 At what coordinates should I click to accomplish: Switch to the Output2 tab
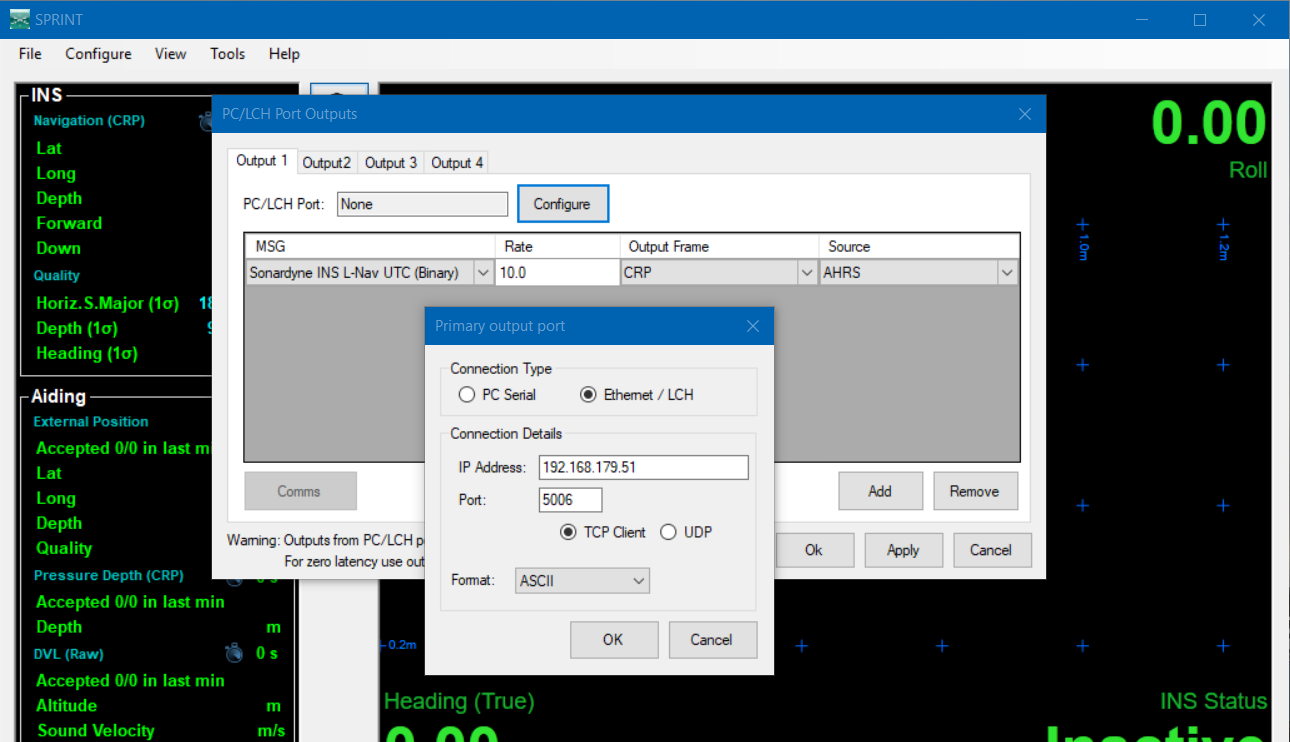coord(327,163)
